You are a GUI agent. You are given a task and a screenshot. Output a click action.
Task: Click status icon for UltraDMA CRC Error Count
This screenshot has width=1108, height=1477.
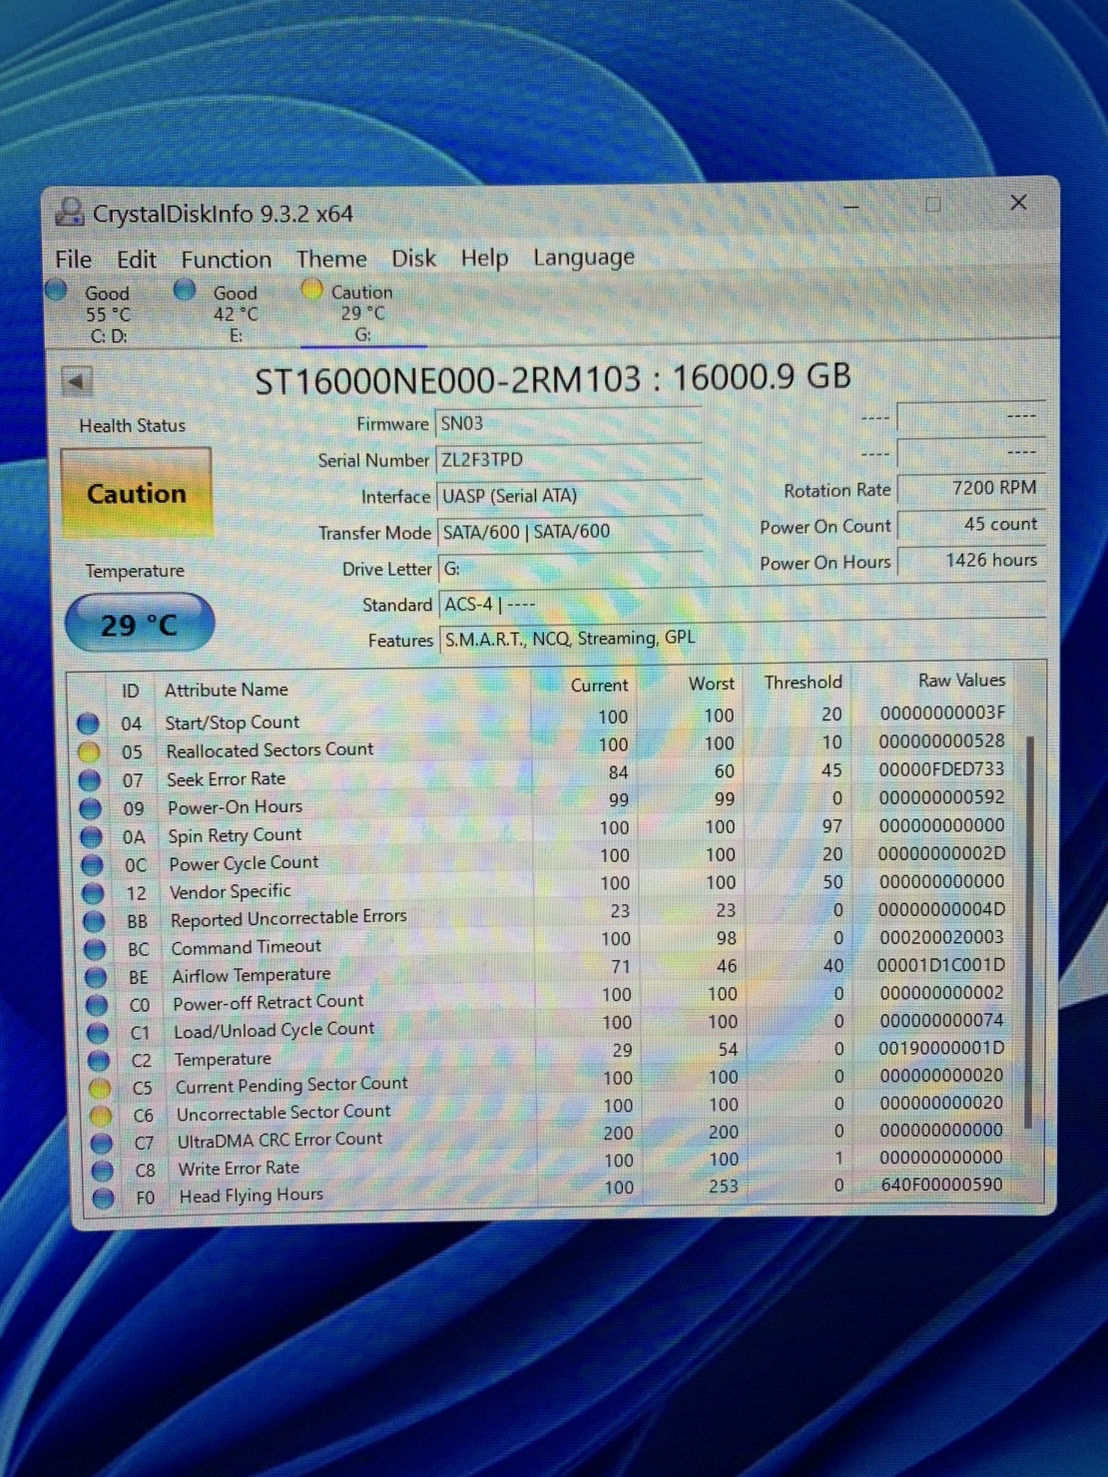pyautogui.click(x=102, y=1142)
